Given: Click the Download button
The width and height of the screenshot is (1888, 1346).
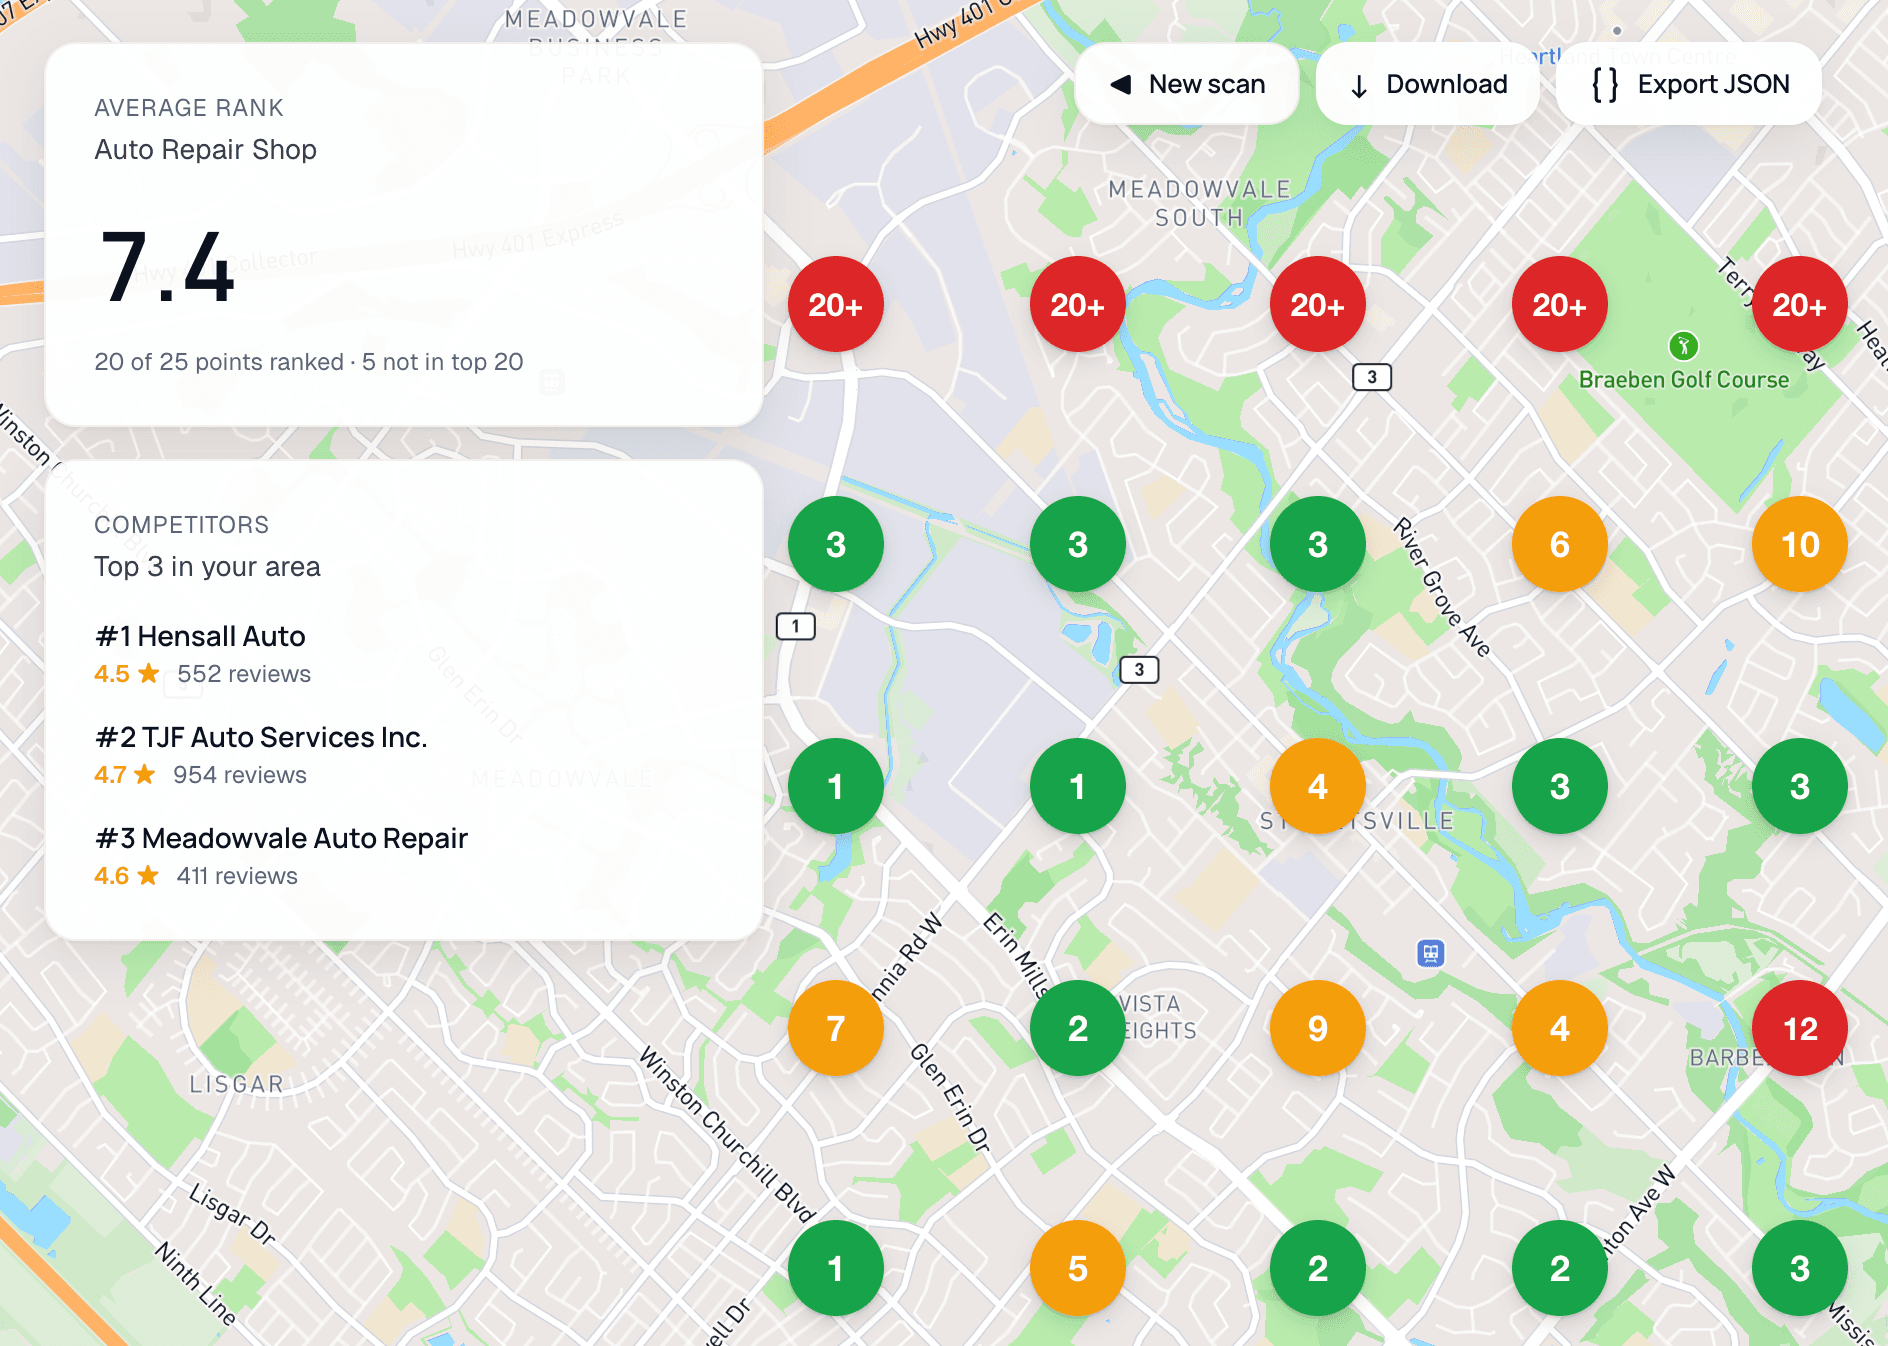Looking at the screenshot, I should pyautogui.click(x=1427, y=84).
